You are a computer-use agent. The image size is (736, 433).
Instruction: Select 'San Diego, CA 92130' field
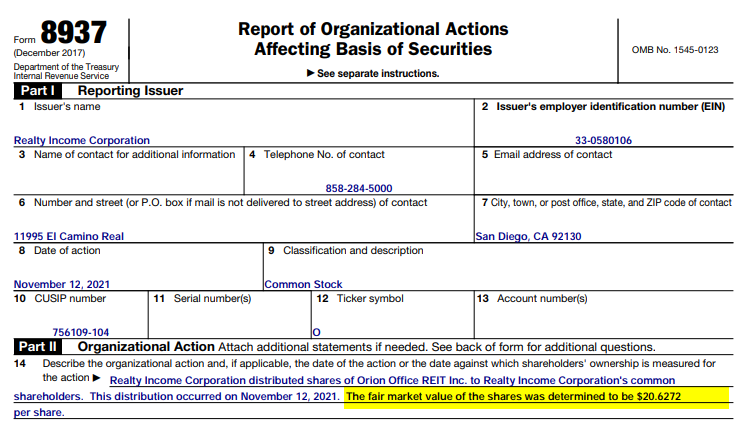click(528, 236)
